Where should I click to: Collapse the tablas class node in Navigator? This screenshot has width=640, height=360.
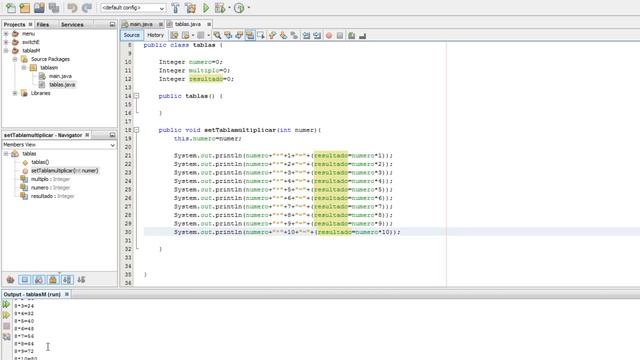(x=6, y=153)
